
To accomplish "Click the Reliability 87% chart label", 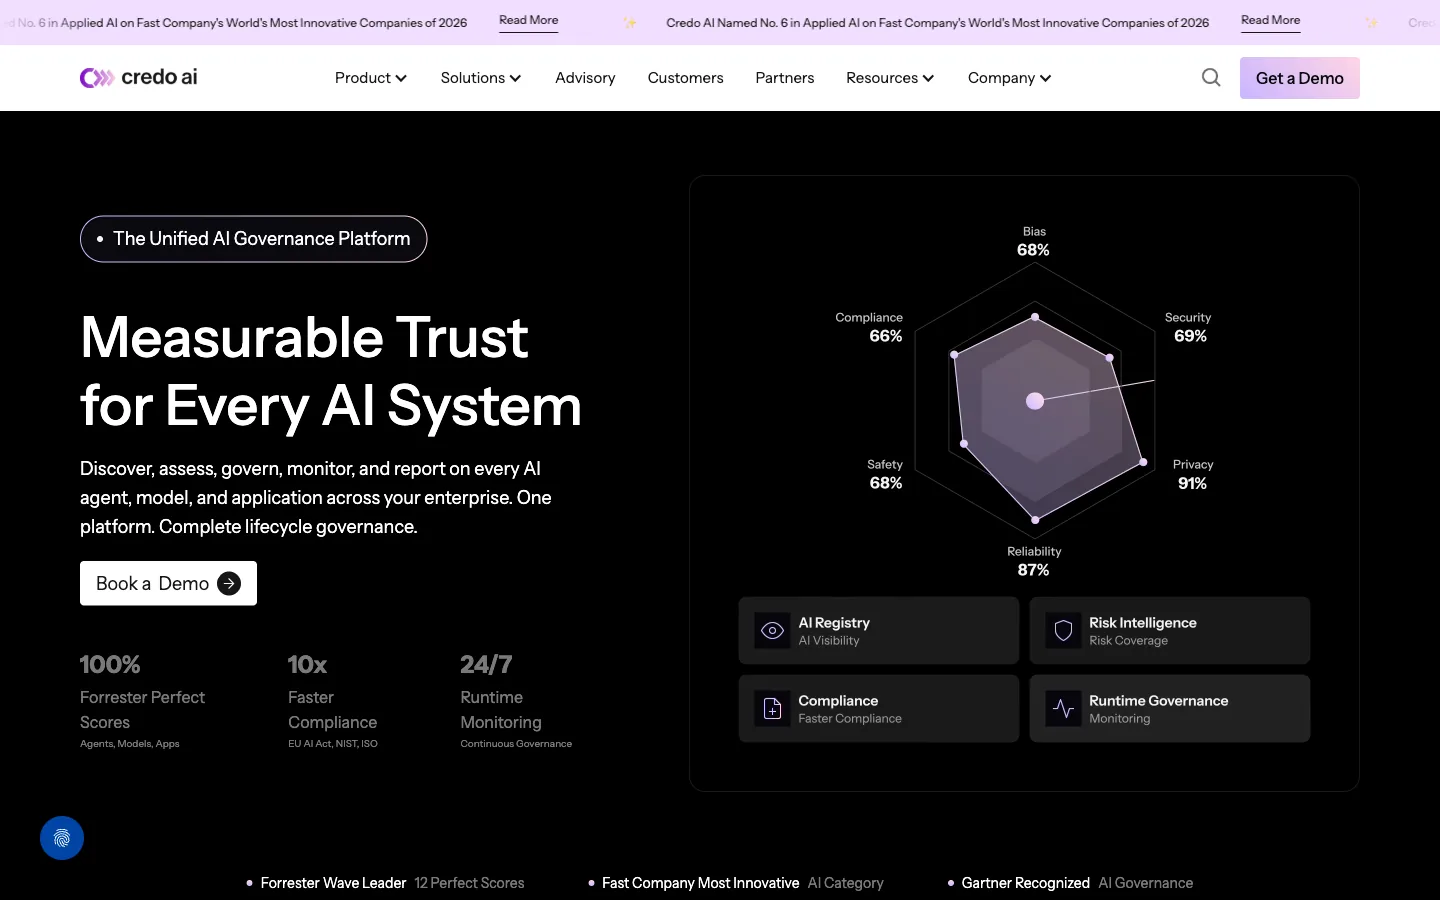I will [x=1034, y=561].
